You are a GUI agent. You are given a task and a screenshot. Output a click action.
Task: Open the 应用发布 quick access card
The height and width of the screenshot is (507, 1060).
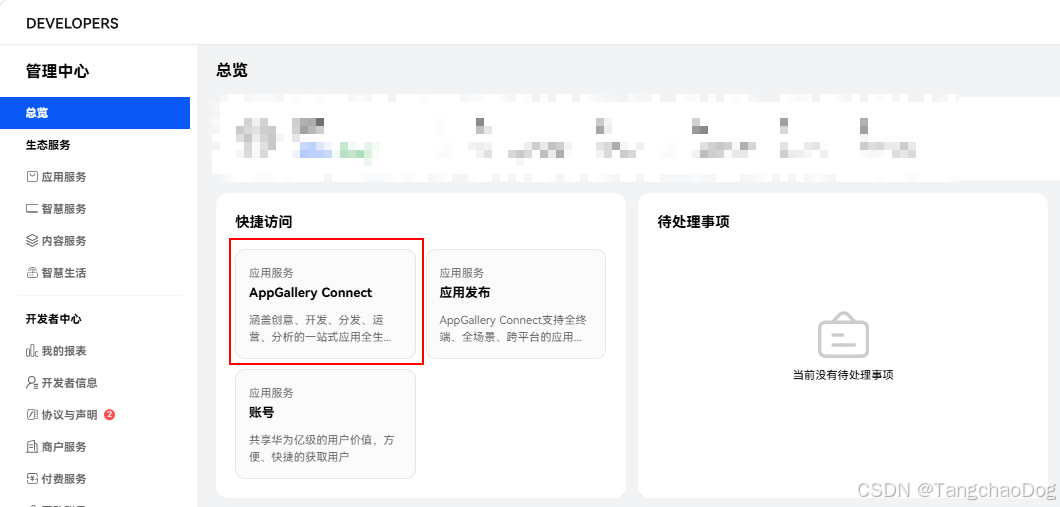coord(516,304)
